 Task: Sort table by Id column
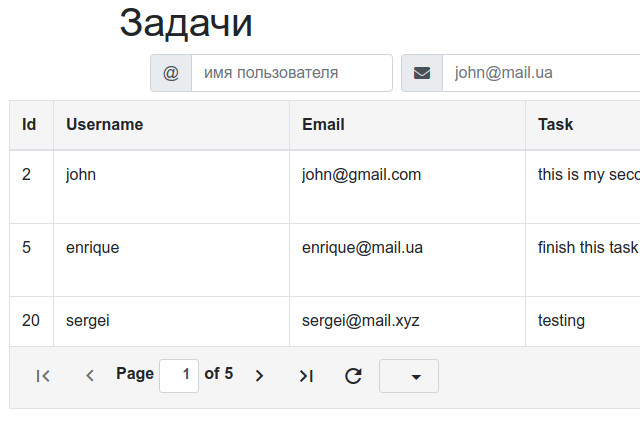click(30, 125)
